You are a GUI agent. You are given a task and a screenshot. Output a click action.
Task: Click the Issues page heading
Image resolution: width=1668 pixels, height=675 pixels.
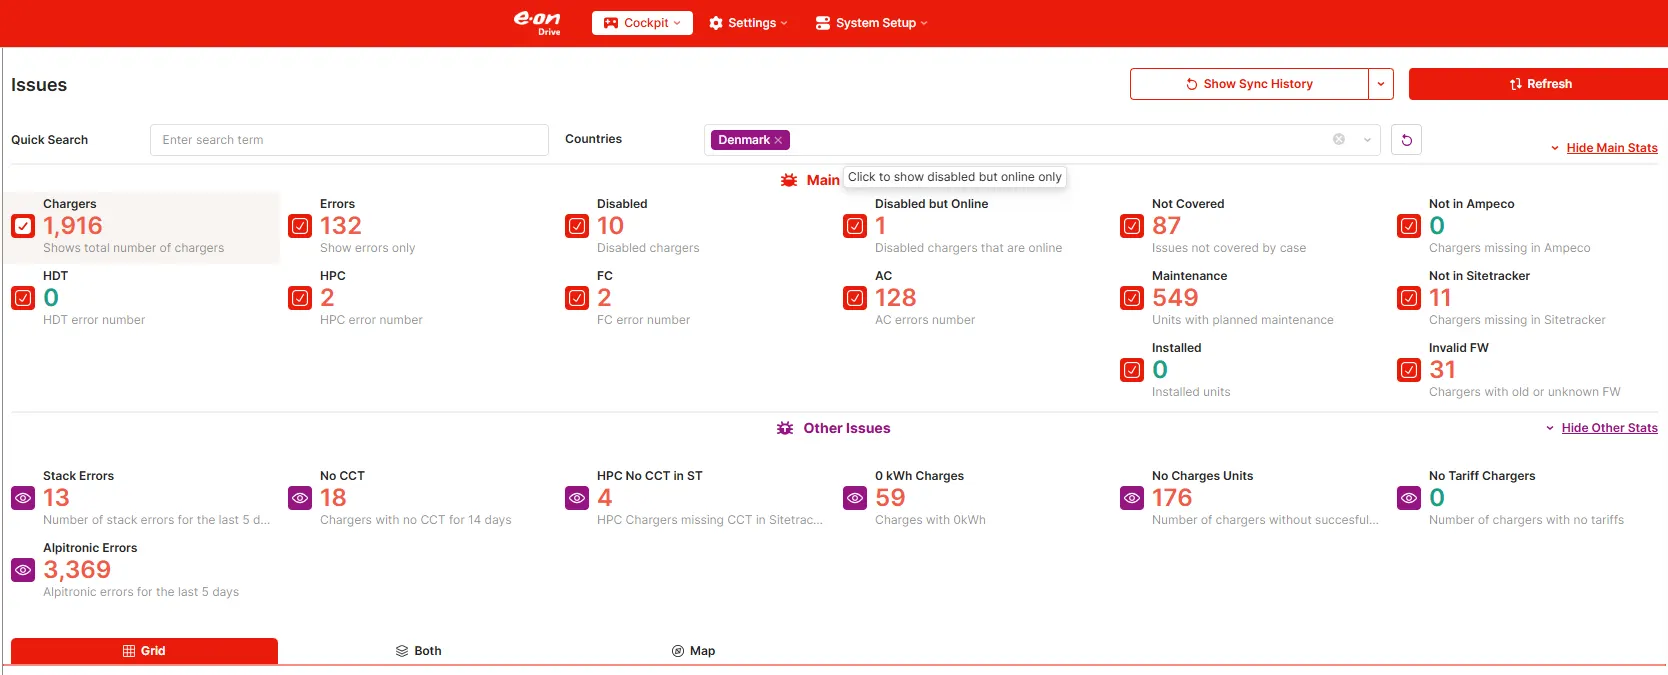coord(39,85)
